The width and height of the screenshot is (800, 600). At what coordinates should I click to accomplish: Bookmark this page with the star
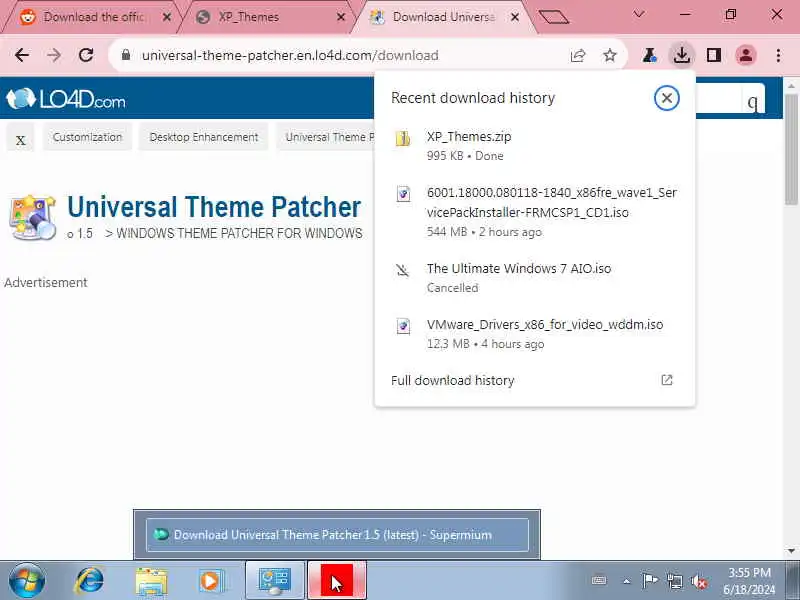610,55
